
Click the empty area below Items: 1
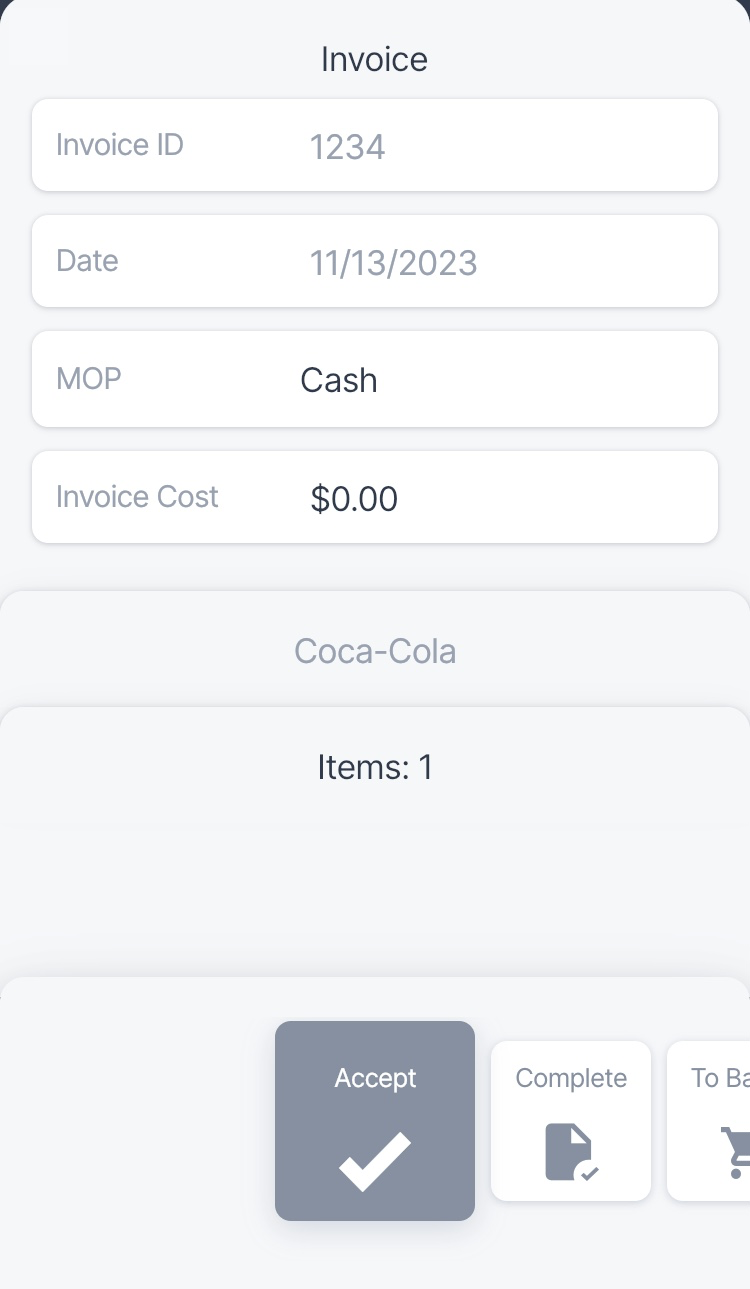[x=375, y=880]
